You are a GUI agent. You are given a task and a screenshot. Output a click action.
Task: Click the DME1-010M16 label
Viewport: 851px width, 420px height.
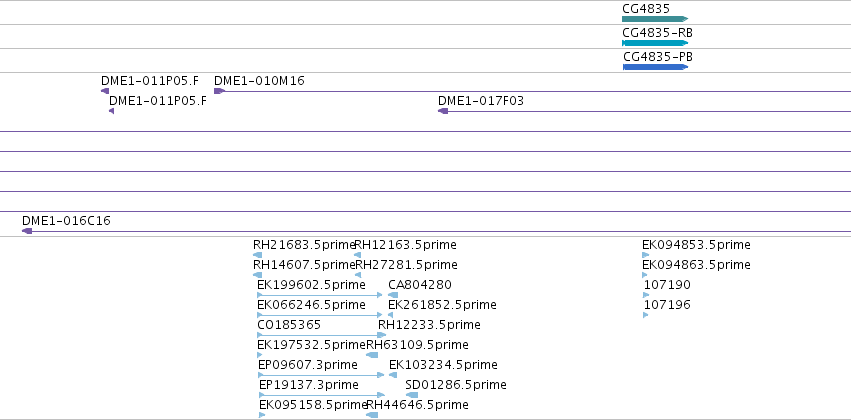coord(259,81)
